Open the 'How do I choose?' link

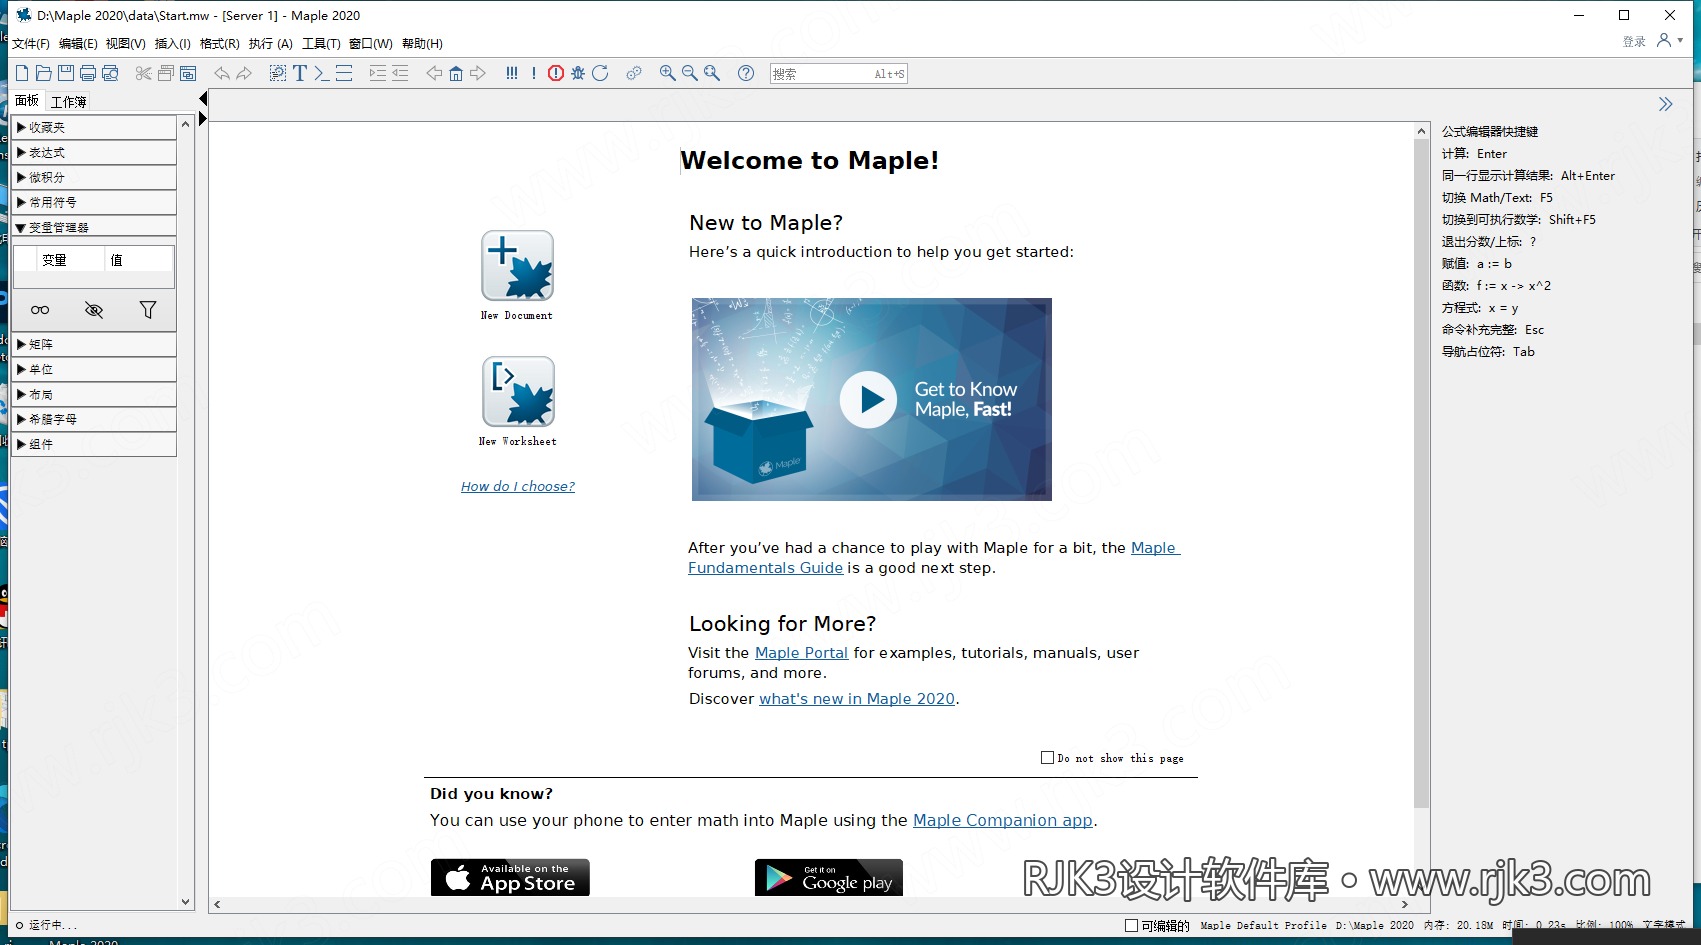518,487
